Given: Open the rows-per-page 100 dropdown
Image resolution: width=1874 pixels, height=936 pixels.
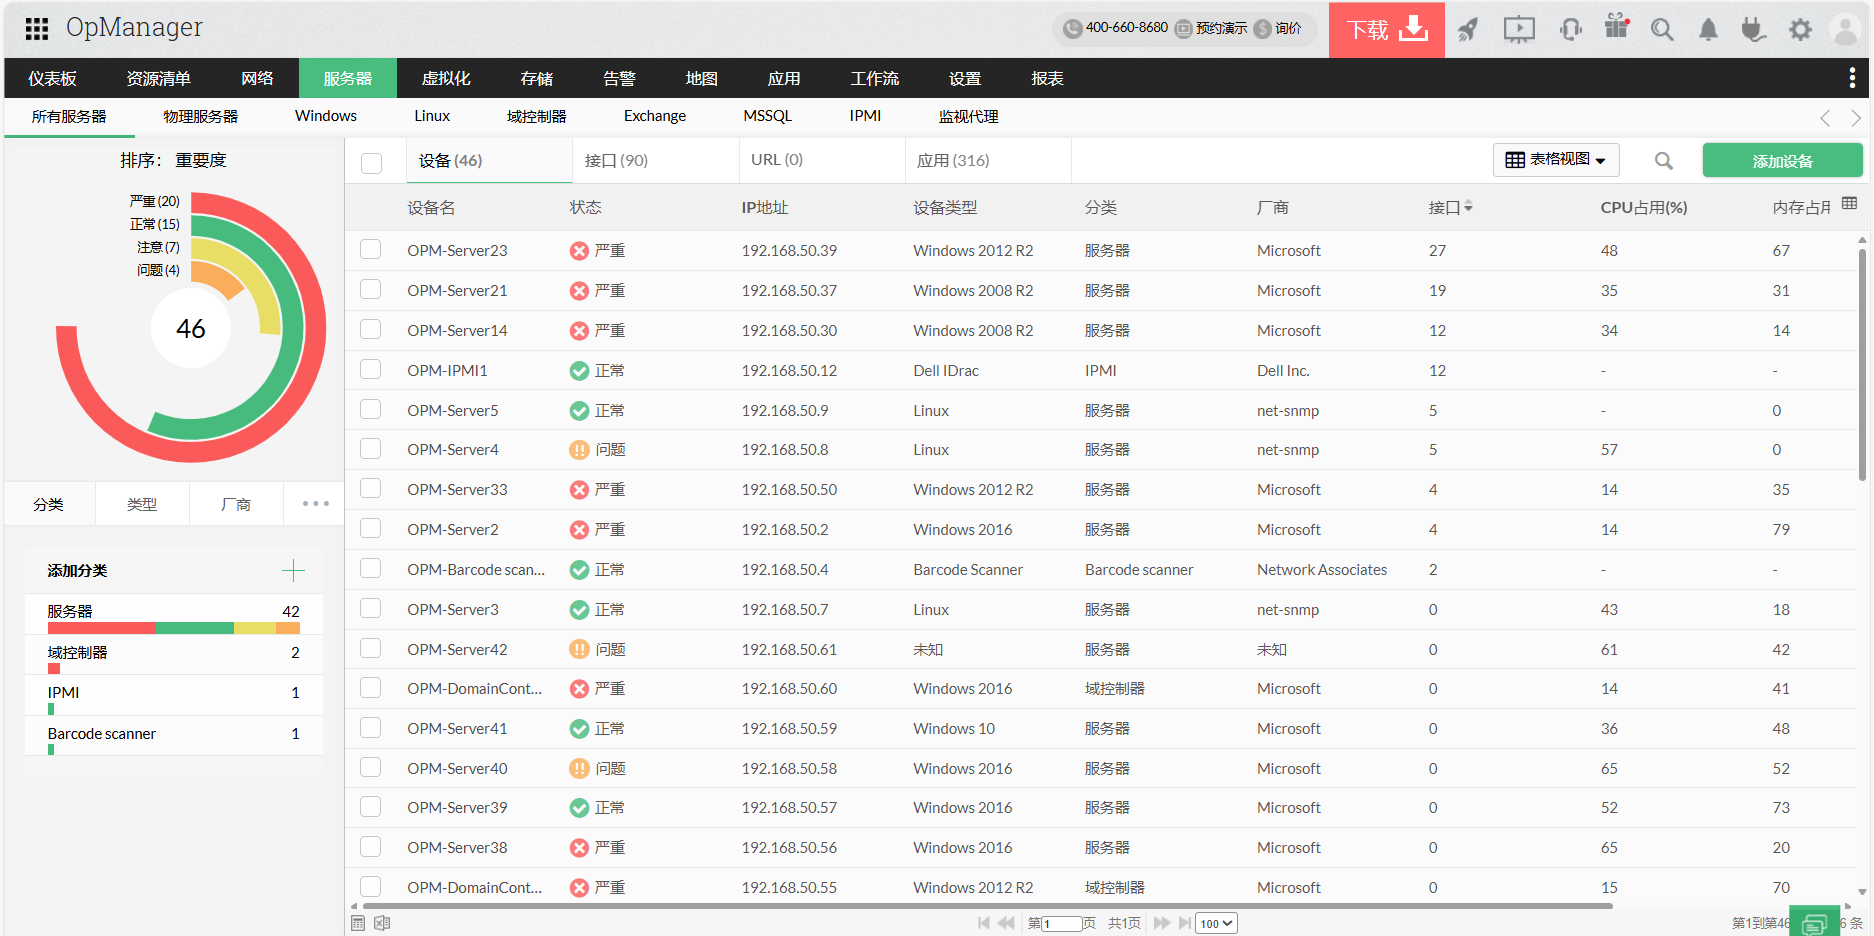Looking at the screenshot, I should click(x=1217, y=923).
